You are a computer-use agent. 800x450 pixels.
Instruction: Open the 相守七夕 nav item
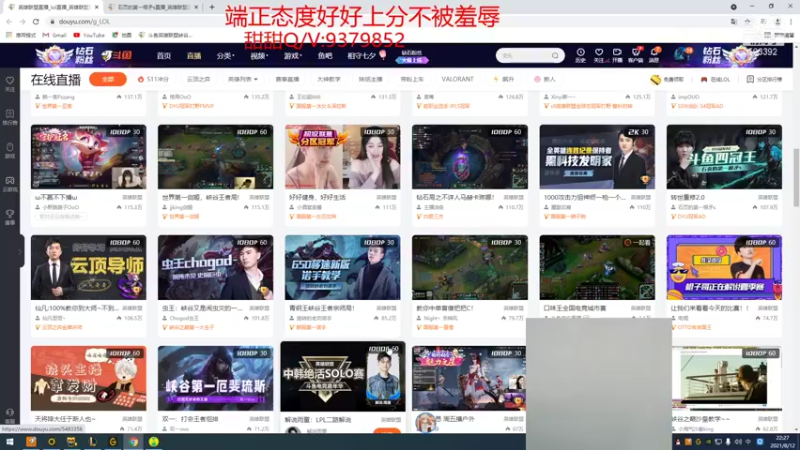coord(361,56)
